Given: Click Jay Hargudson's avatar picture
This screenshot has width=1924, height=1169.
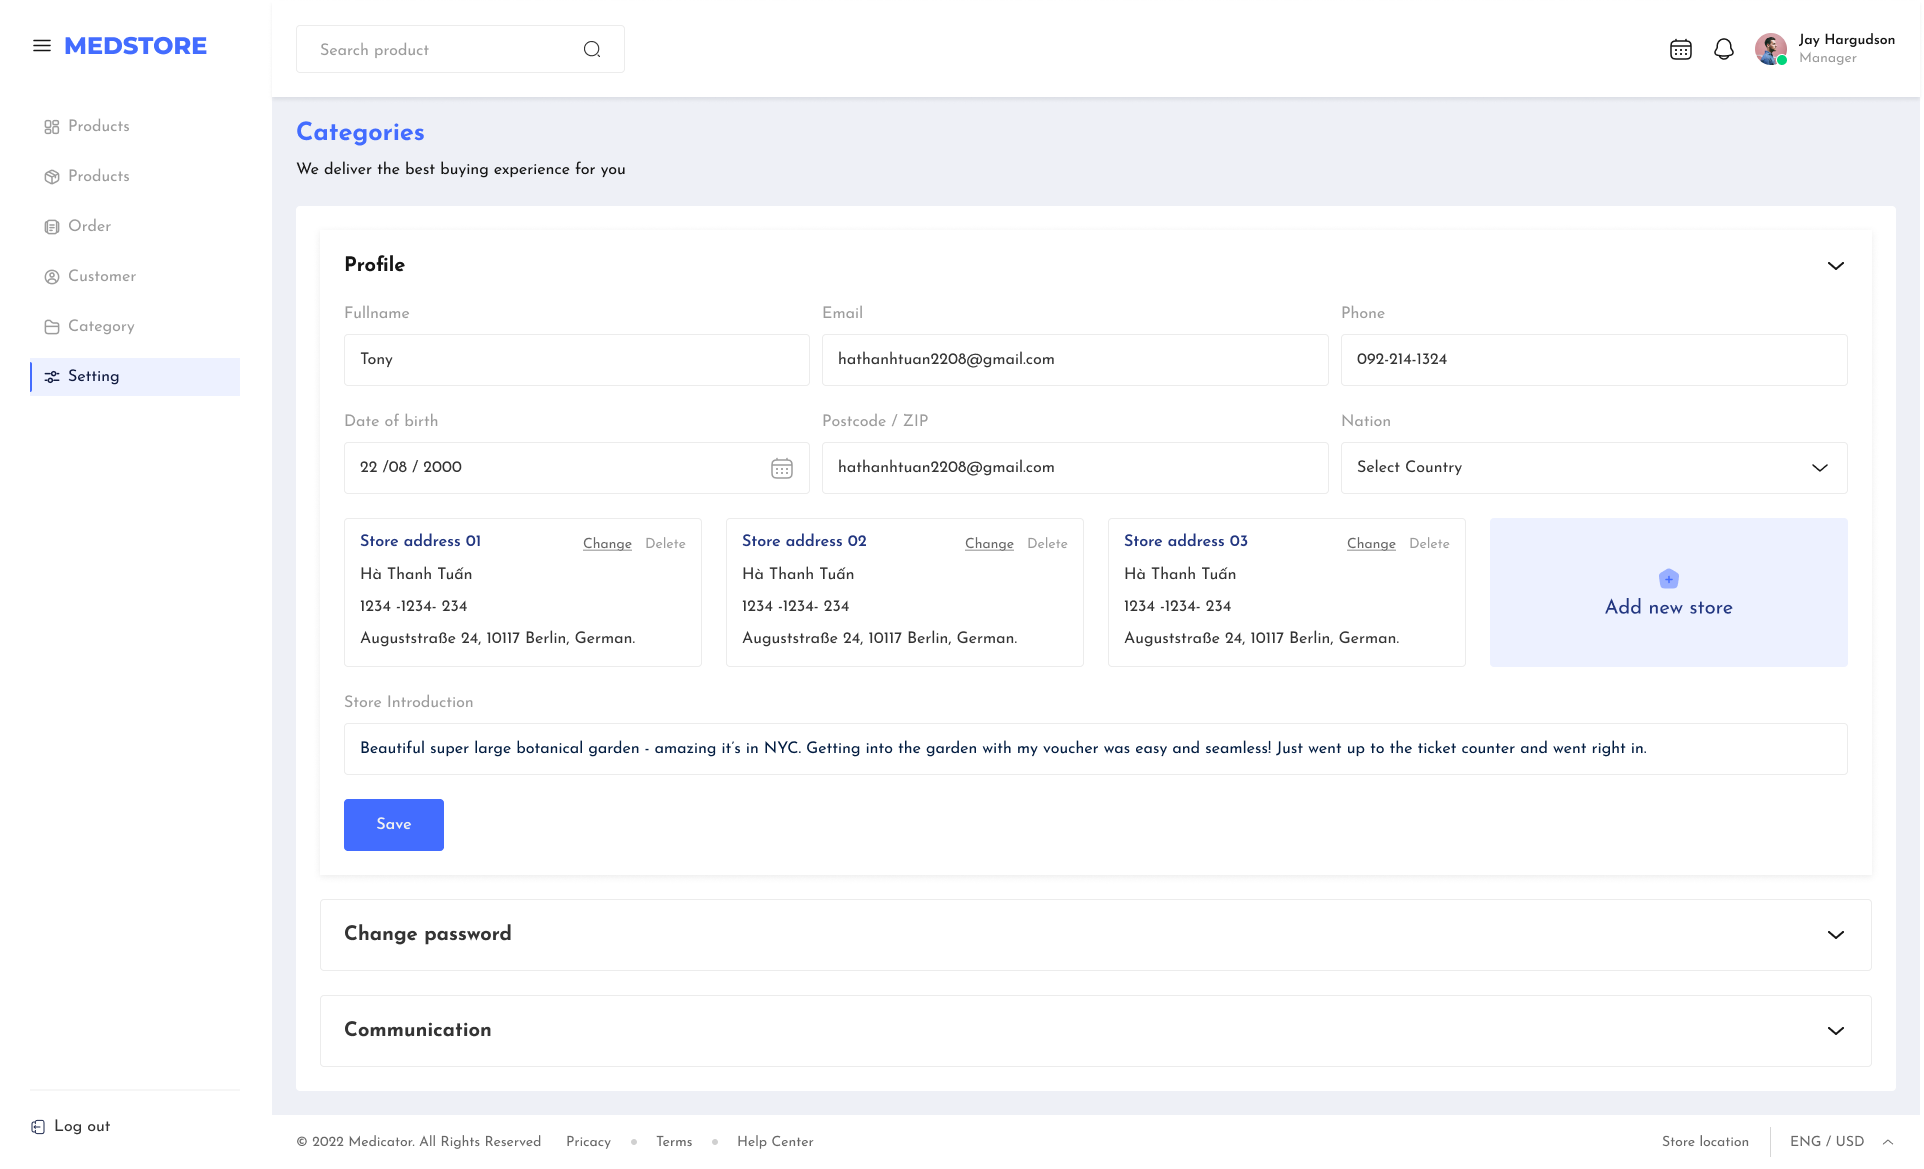Looking at the screenshot, I should tap(1770, 49).
